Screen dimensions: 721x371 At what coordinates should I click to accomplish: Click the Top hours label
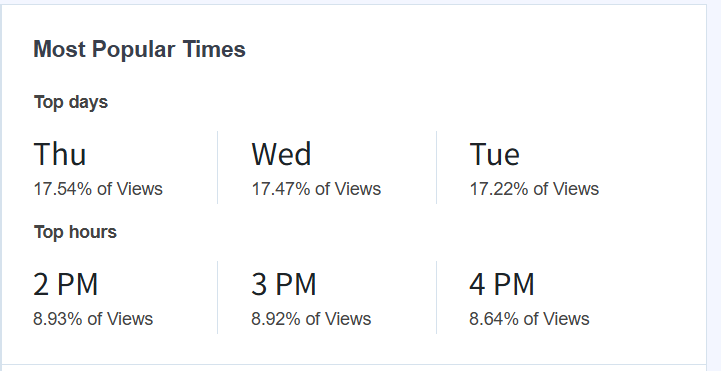coord(75,232)
